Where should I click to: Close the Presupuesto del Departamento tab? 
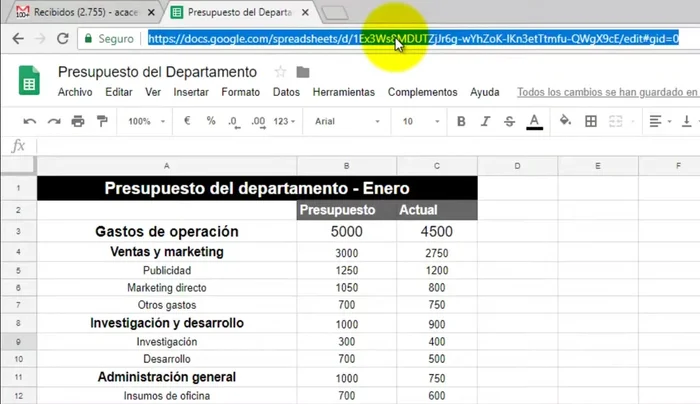click(x=305, y=12)
